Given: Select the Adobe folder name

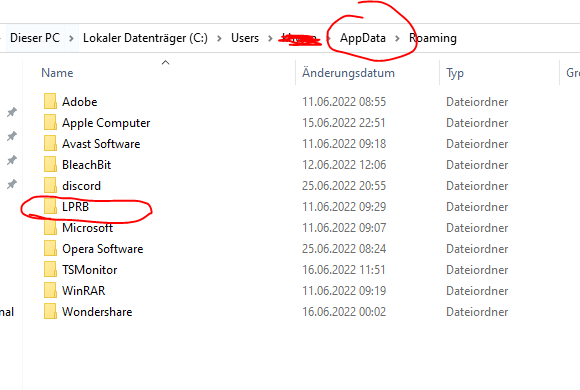Looking at the screenshot, I should pos(80,102).
